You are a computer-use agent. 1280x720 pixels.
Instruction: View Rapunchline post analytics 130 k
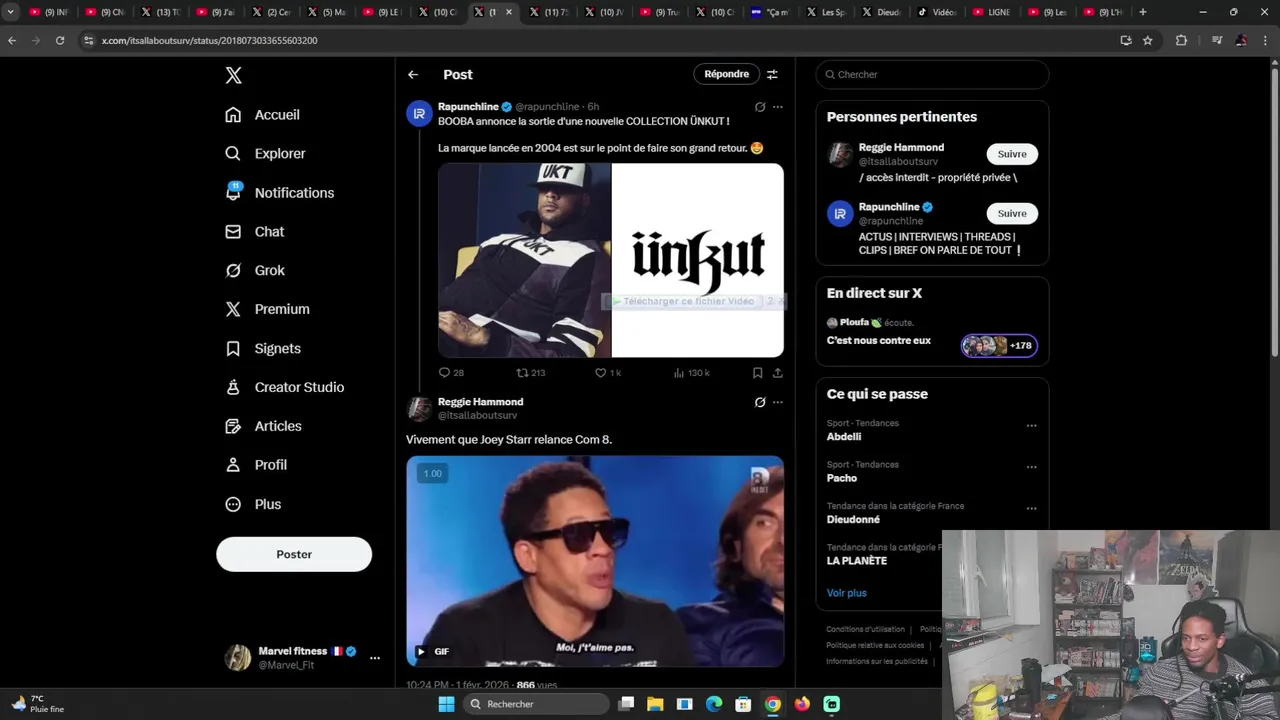[691, 373]
